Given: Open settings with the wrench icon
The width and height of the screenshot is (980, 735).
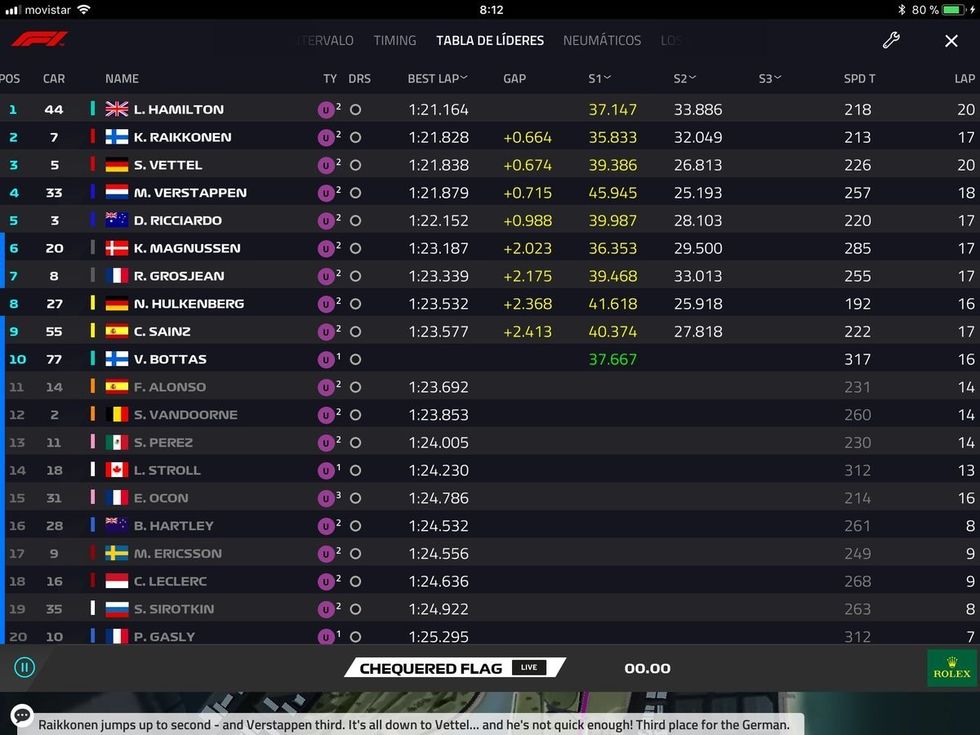Looking at the screenshot, I should coord(891,40).
